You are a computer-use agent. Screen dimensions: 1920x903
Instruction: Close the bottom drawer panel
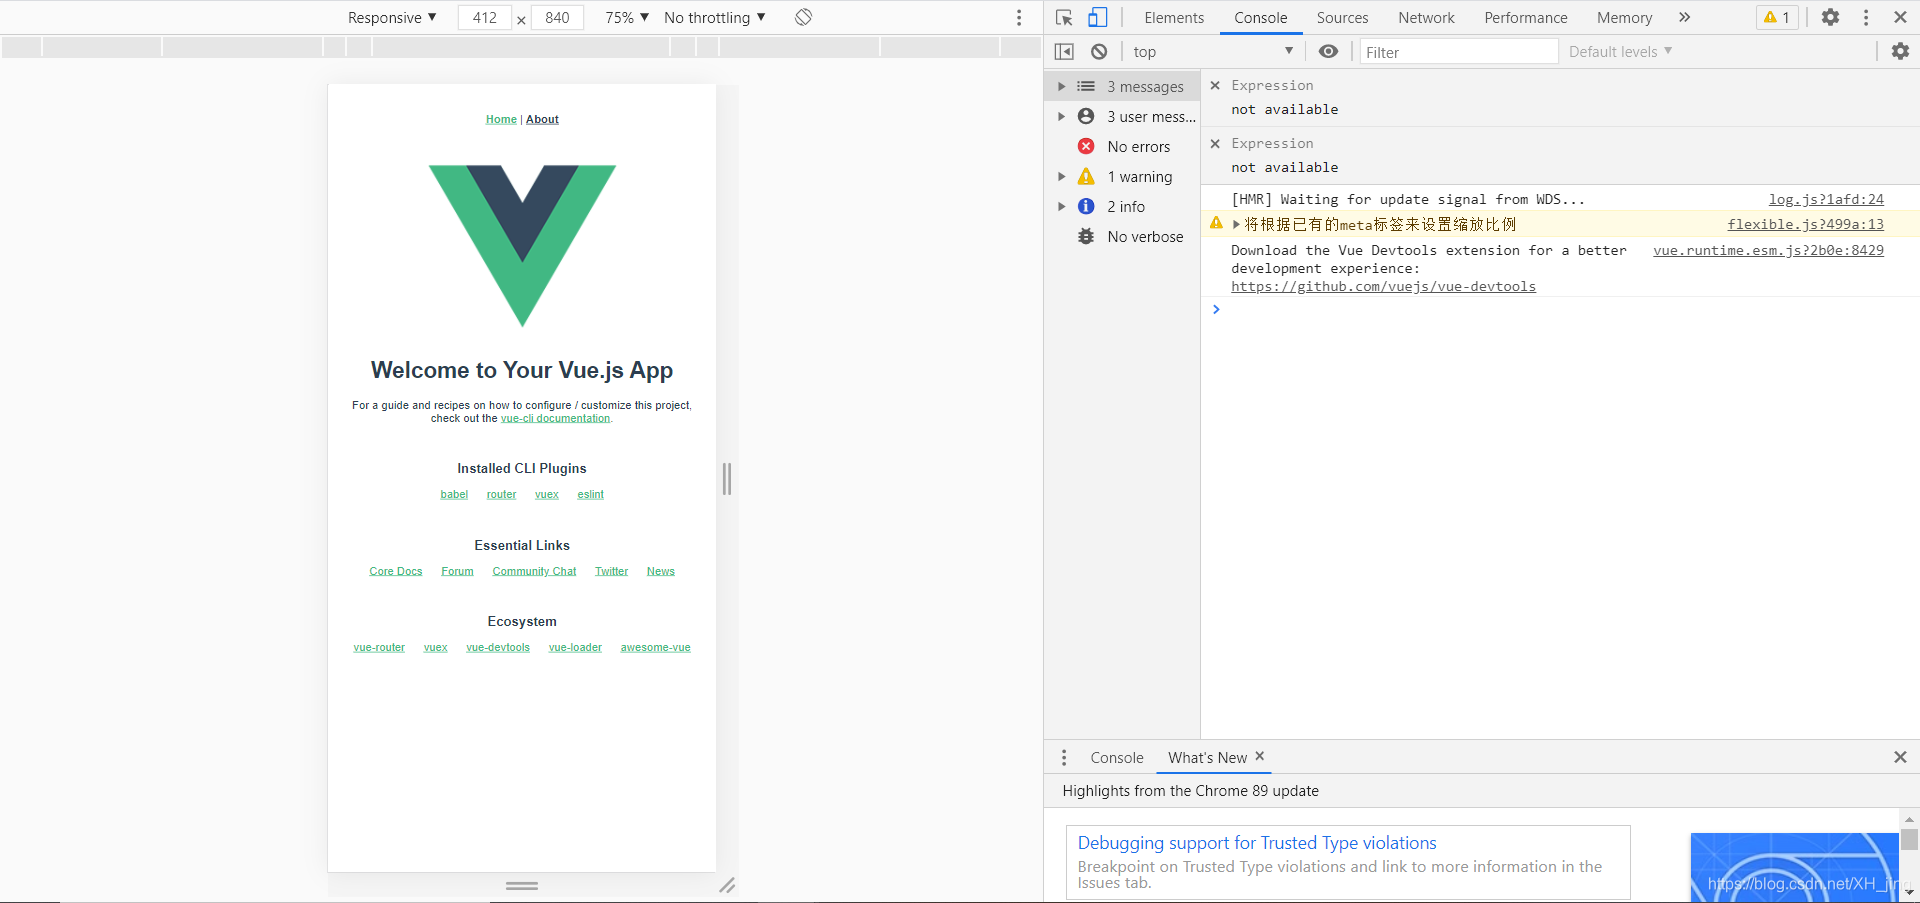click(x=1900, y=757)
